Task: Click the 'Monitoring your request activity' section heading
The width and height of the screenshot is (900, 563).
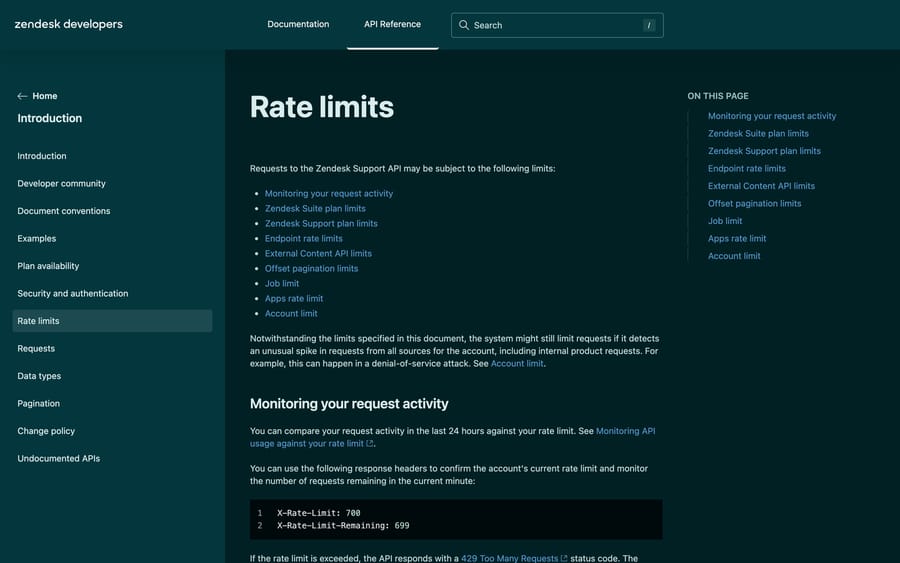Action: [349, 403]
